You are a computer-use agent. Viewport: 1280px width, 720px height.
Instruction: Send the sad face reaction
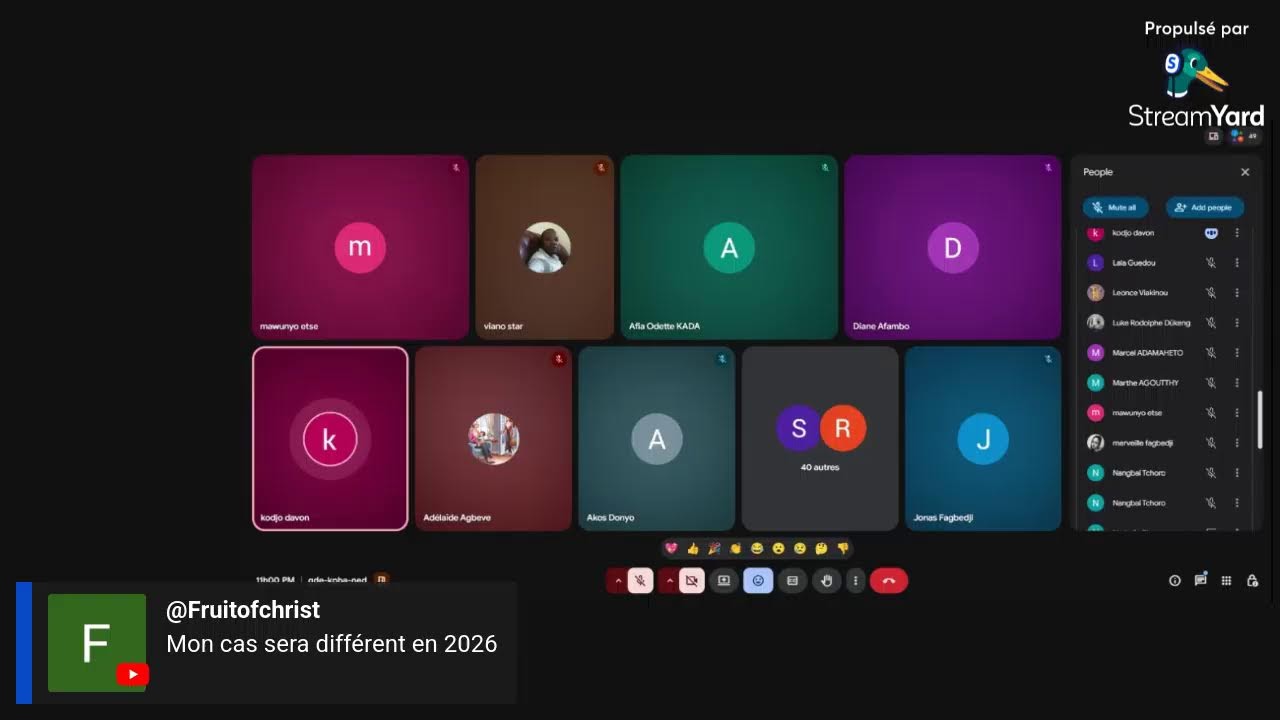click(x=800, y=548)
